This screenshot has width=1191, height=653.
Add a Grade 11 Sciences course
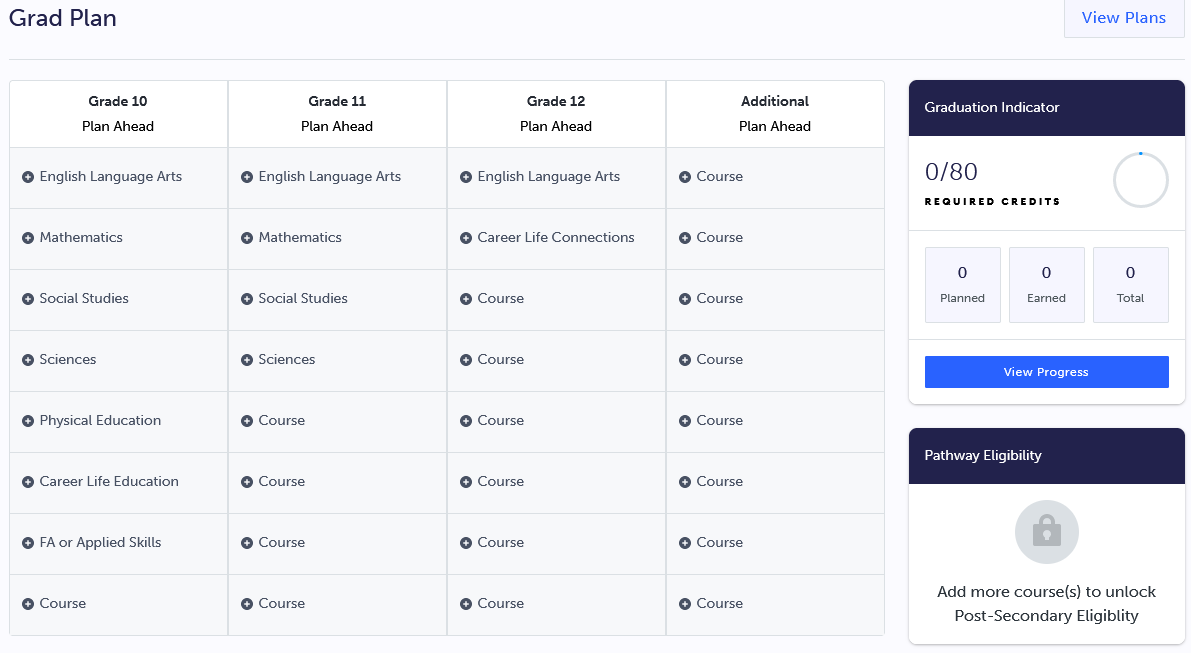pos(336,360)
